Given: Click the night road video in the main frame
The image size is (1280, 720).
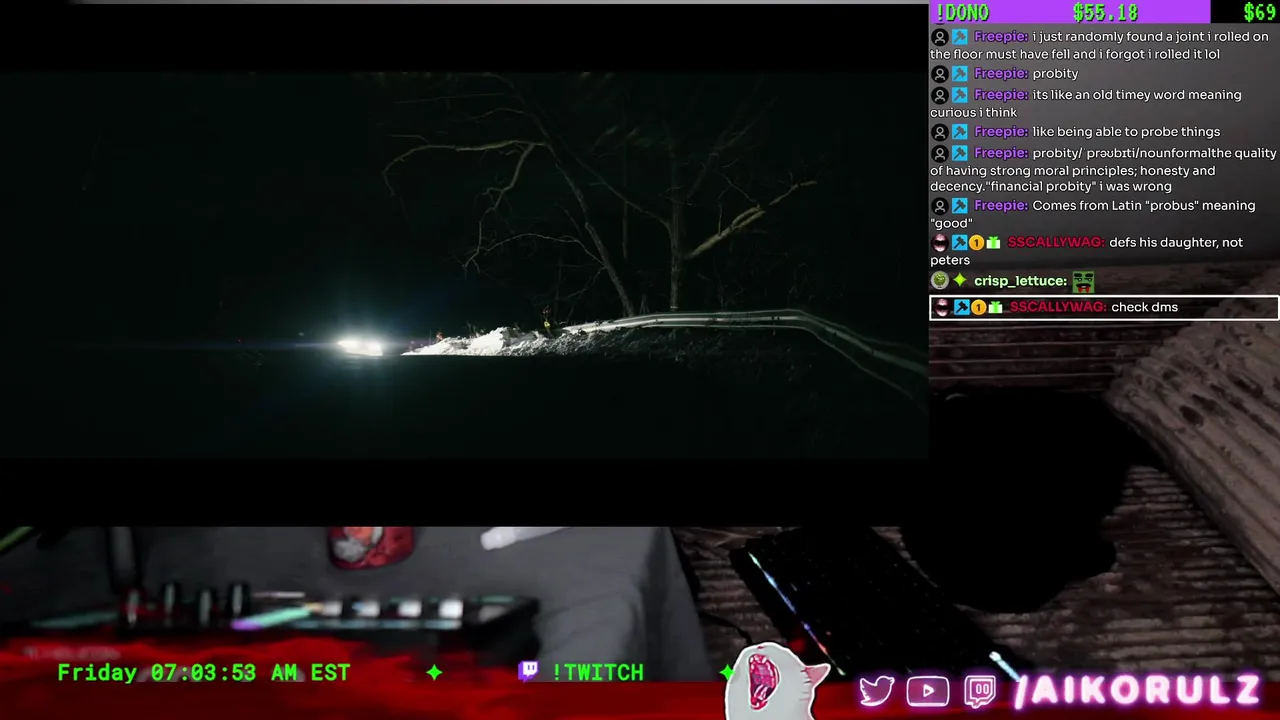Looking at the screenshot, I should coord(464,265).
